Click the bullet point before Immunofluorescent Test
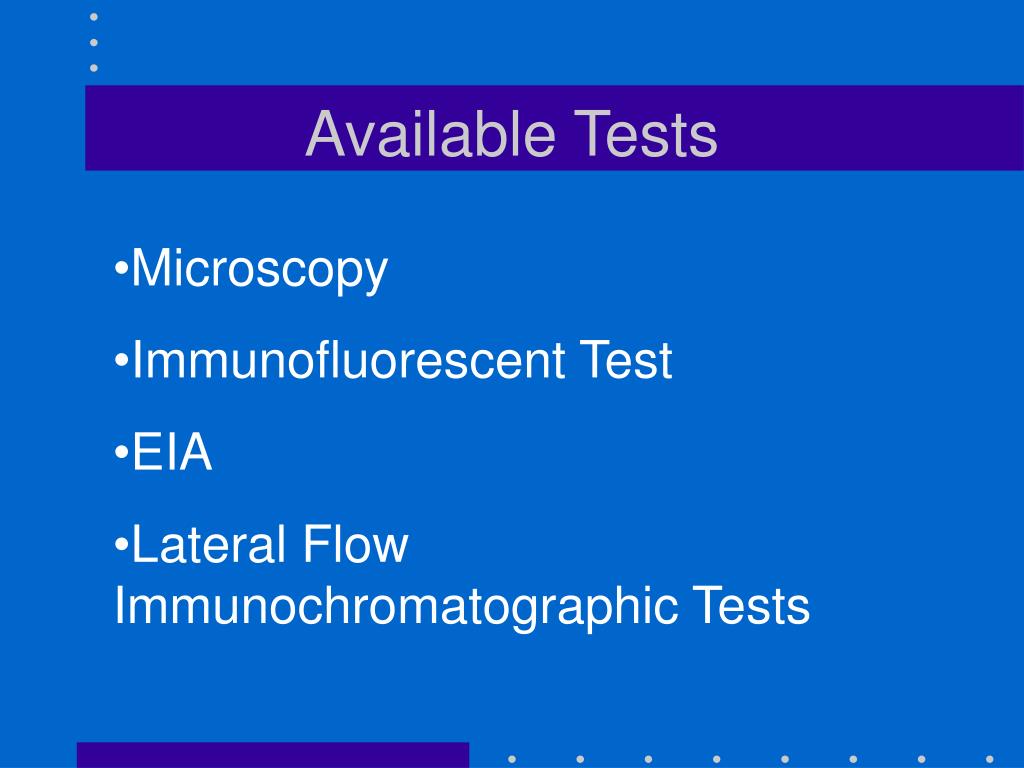The image size is (1024, 768). [x=121, y=360]
